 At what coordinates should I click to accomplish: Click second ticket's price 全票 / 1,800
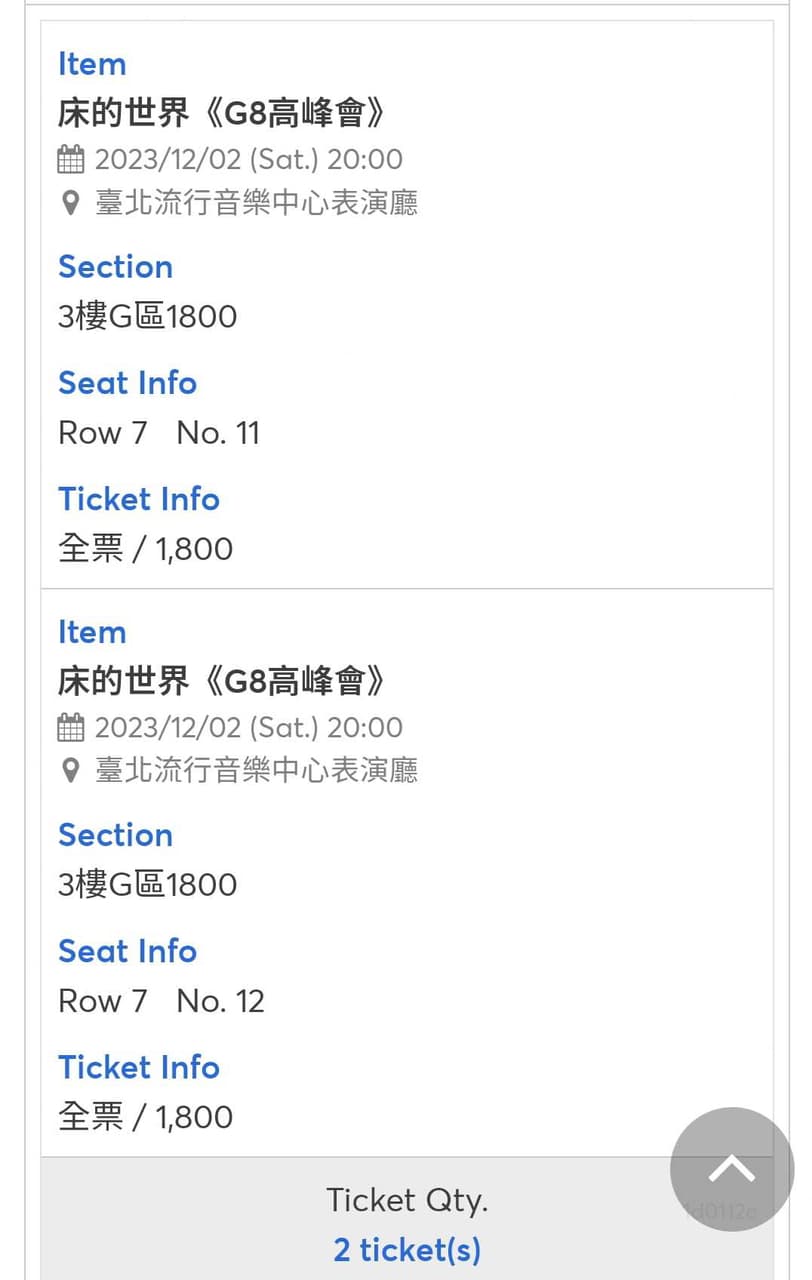click(x=145, y=1117)
